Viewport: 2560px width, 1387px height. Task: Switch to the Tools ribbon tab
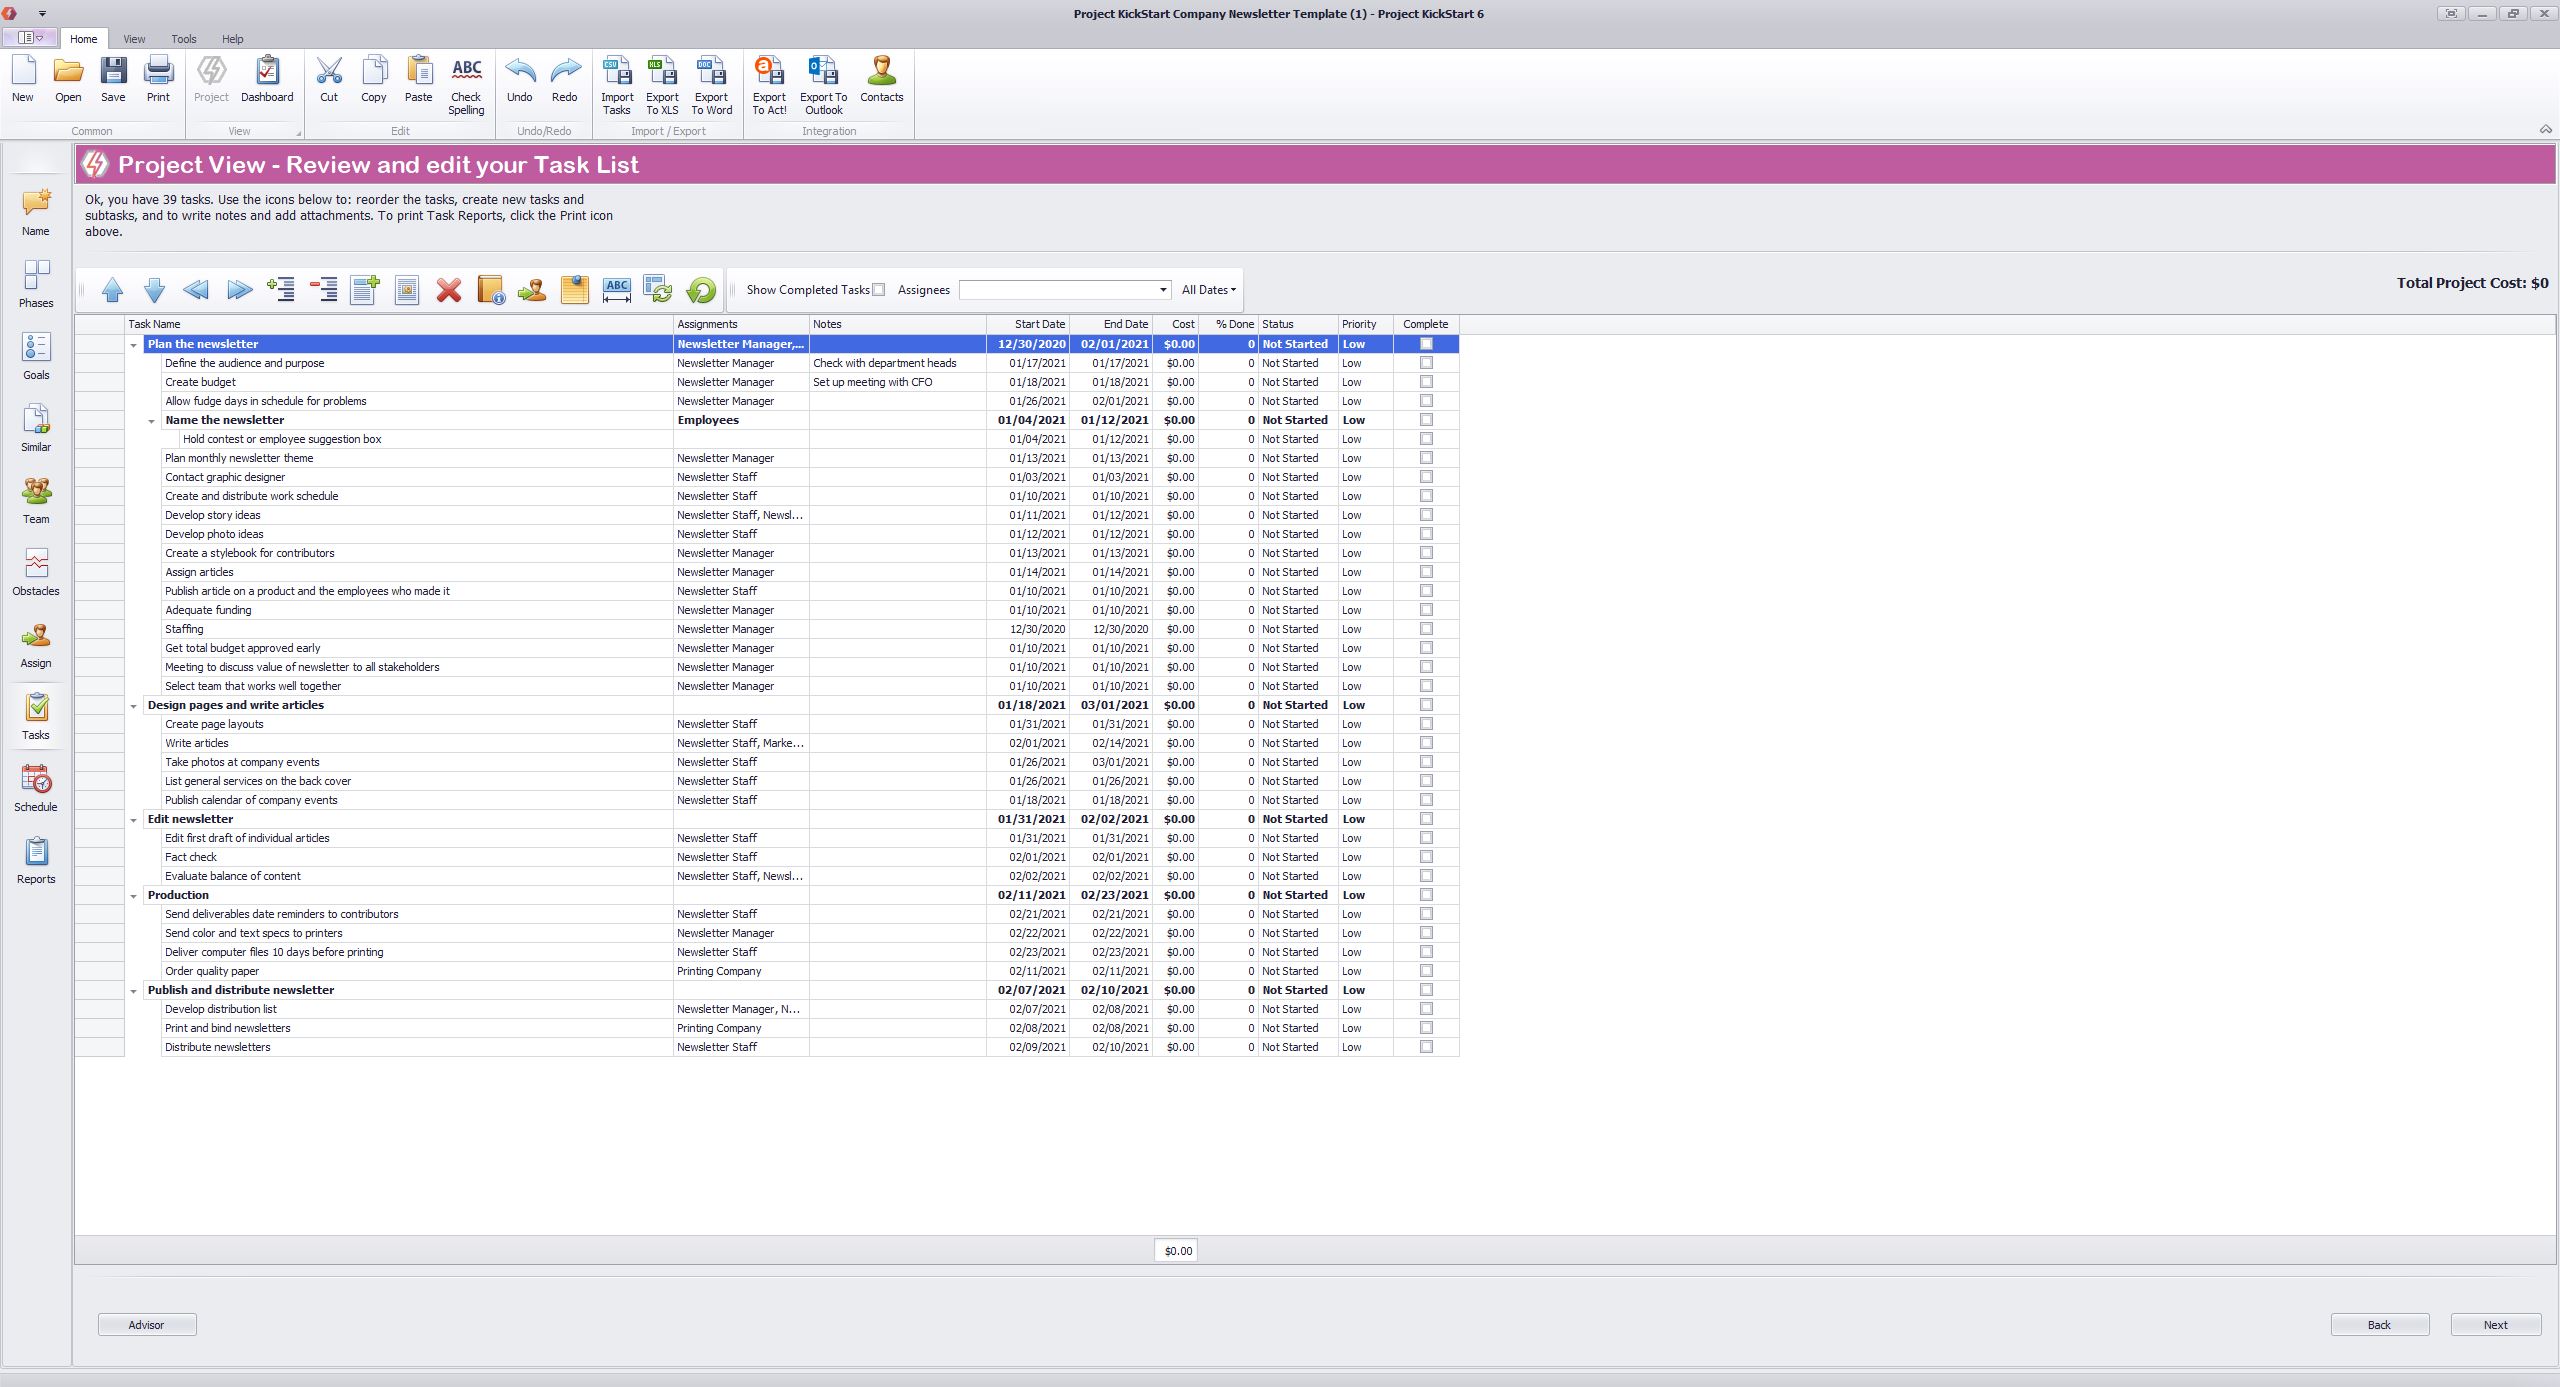point(184,39)
